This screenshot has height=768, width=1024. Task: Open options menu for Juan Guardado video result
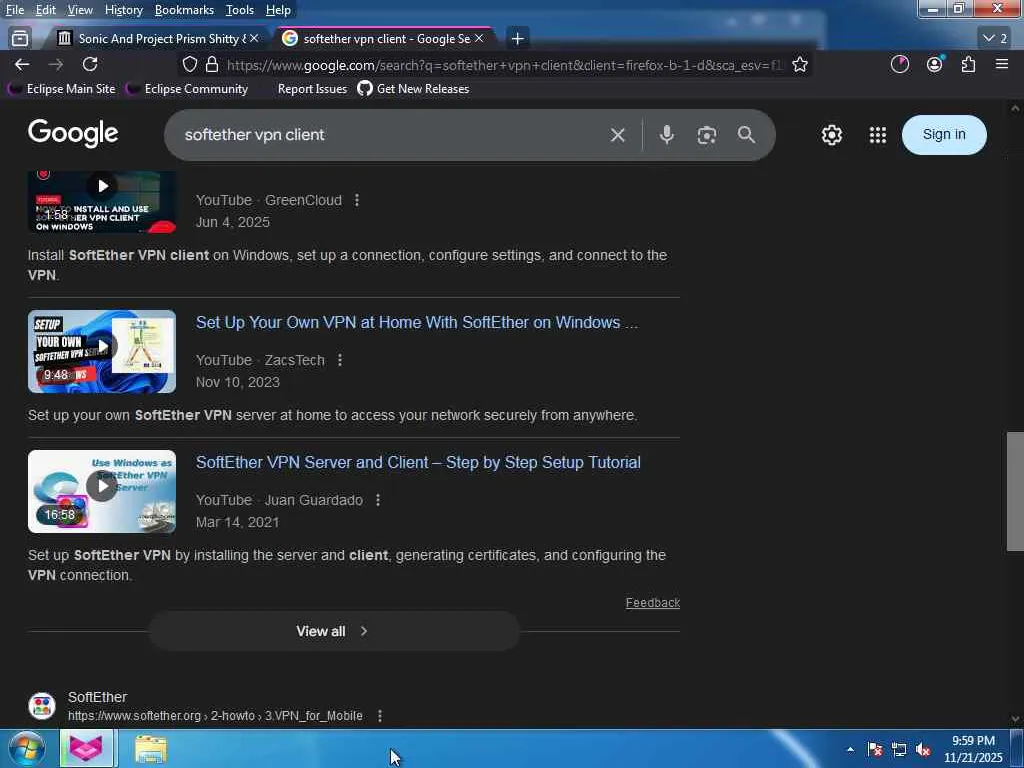378,500
